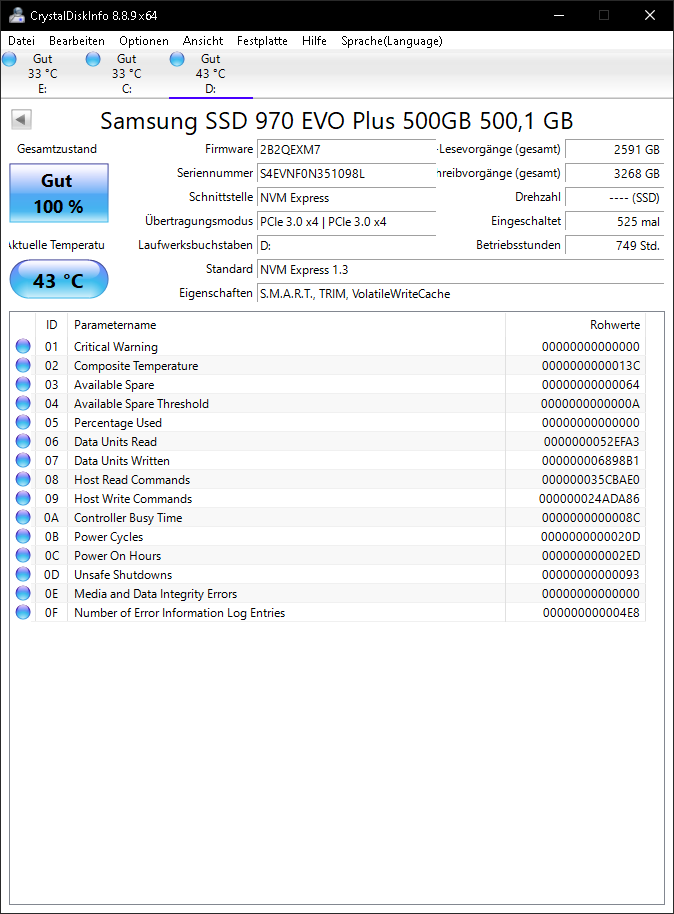
Task: Click the Betriebsstunden value 749 Std.
Action: coord(615,245)
